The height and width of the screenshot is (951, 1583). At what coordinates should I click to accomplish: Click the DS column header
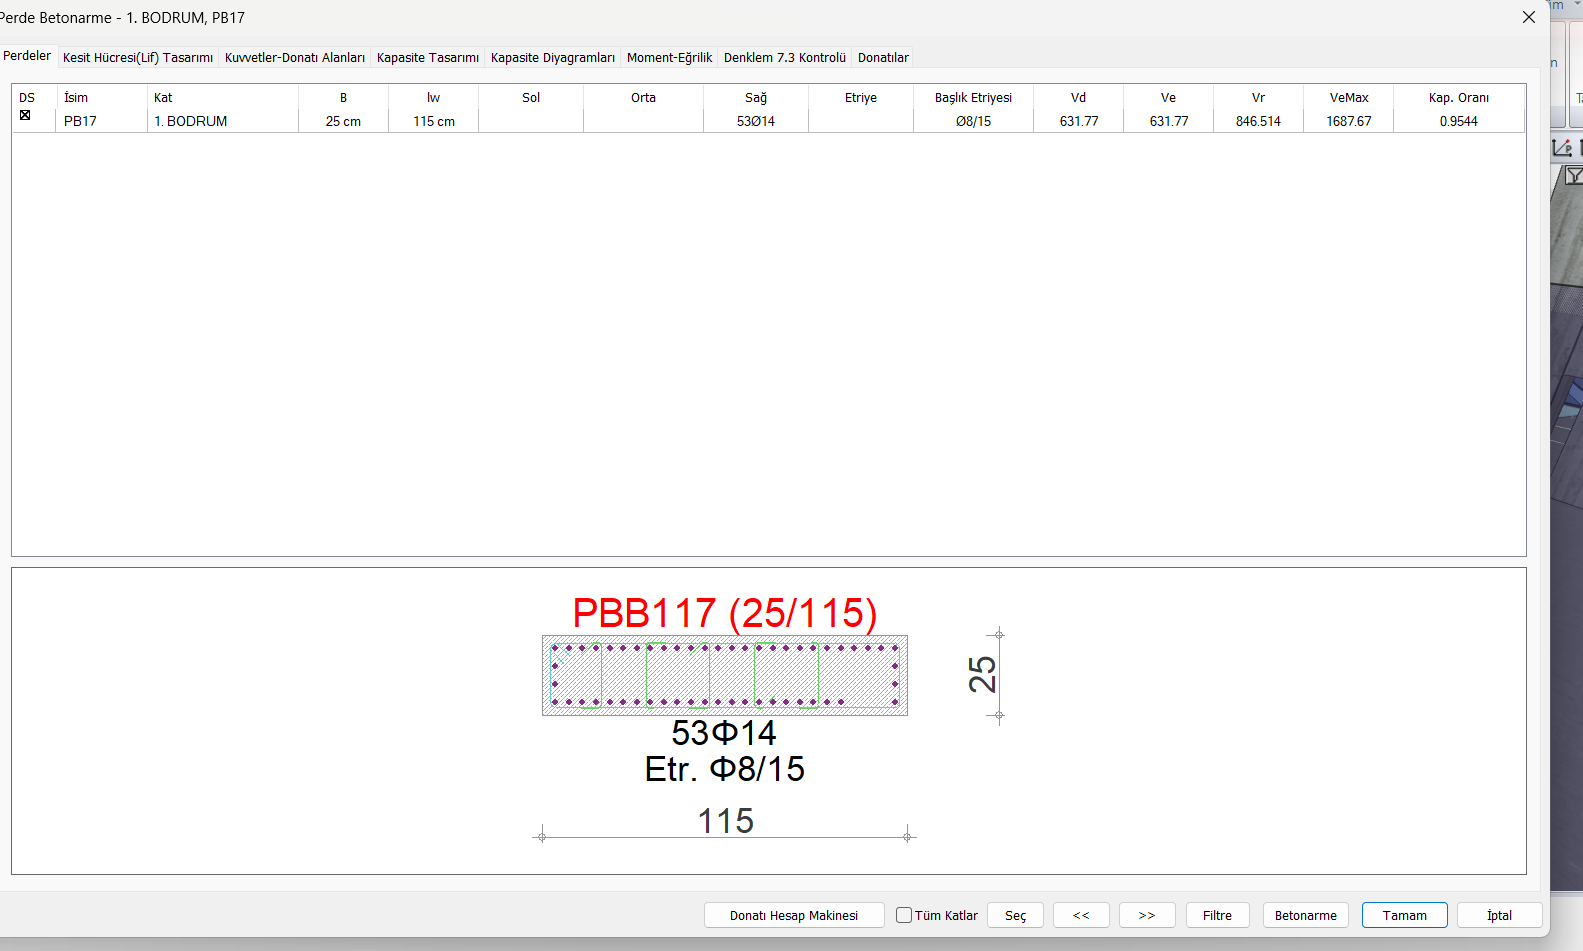[x=27, y=97]
